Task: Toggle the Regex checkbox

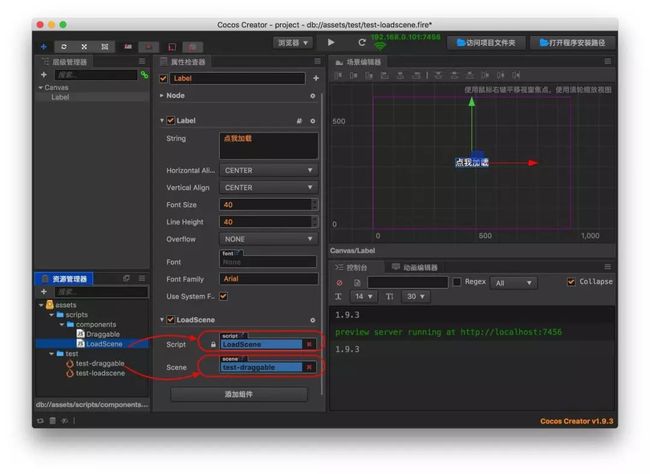Action: [x=457, y=282]
